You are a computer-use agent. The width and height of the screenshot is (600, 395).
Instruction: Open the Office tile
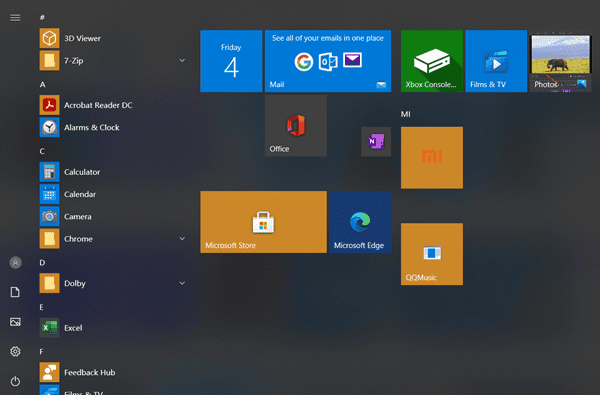click(296, 126)
